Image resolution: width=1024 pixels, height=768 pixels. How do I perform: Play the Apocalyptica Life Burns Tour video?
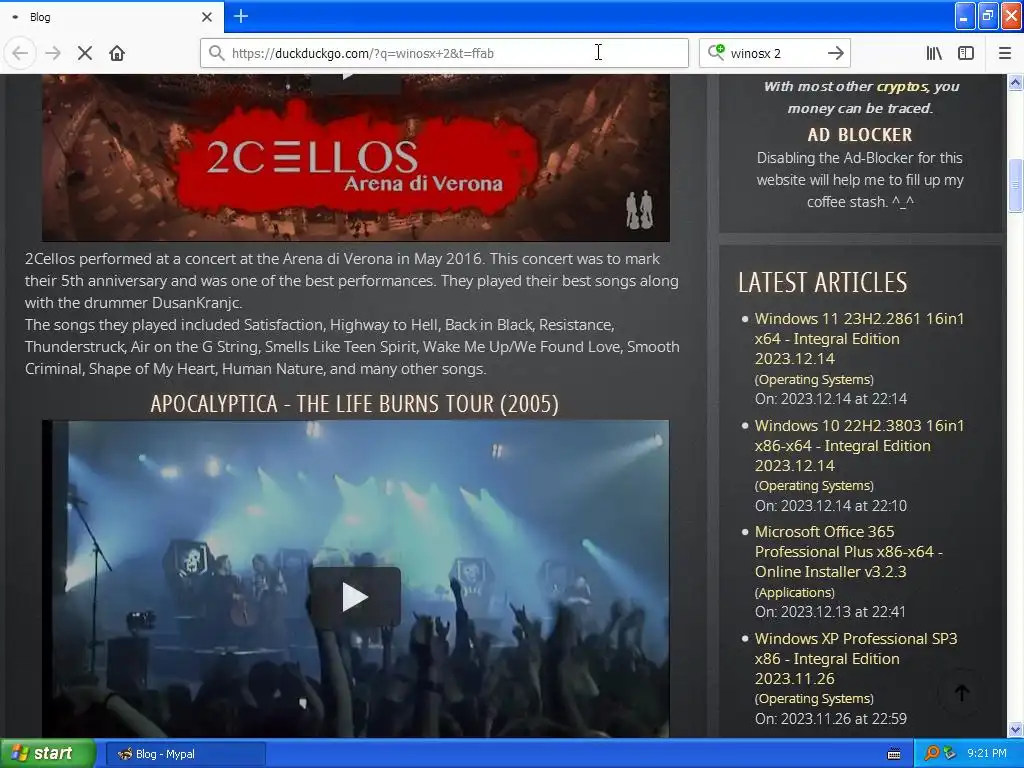point(355,597)
